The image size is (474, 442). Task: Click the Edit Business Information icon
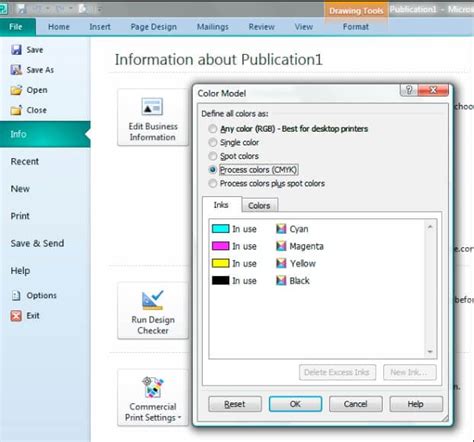pos(152,107)
